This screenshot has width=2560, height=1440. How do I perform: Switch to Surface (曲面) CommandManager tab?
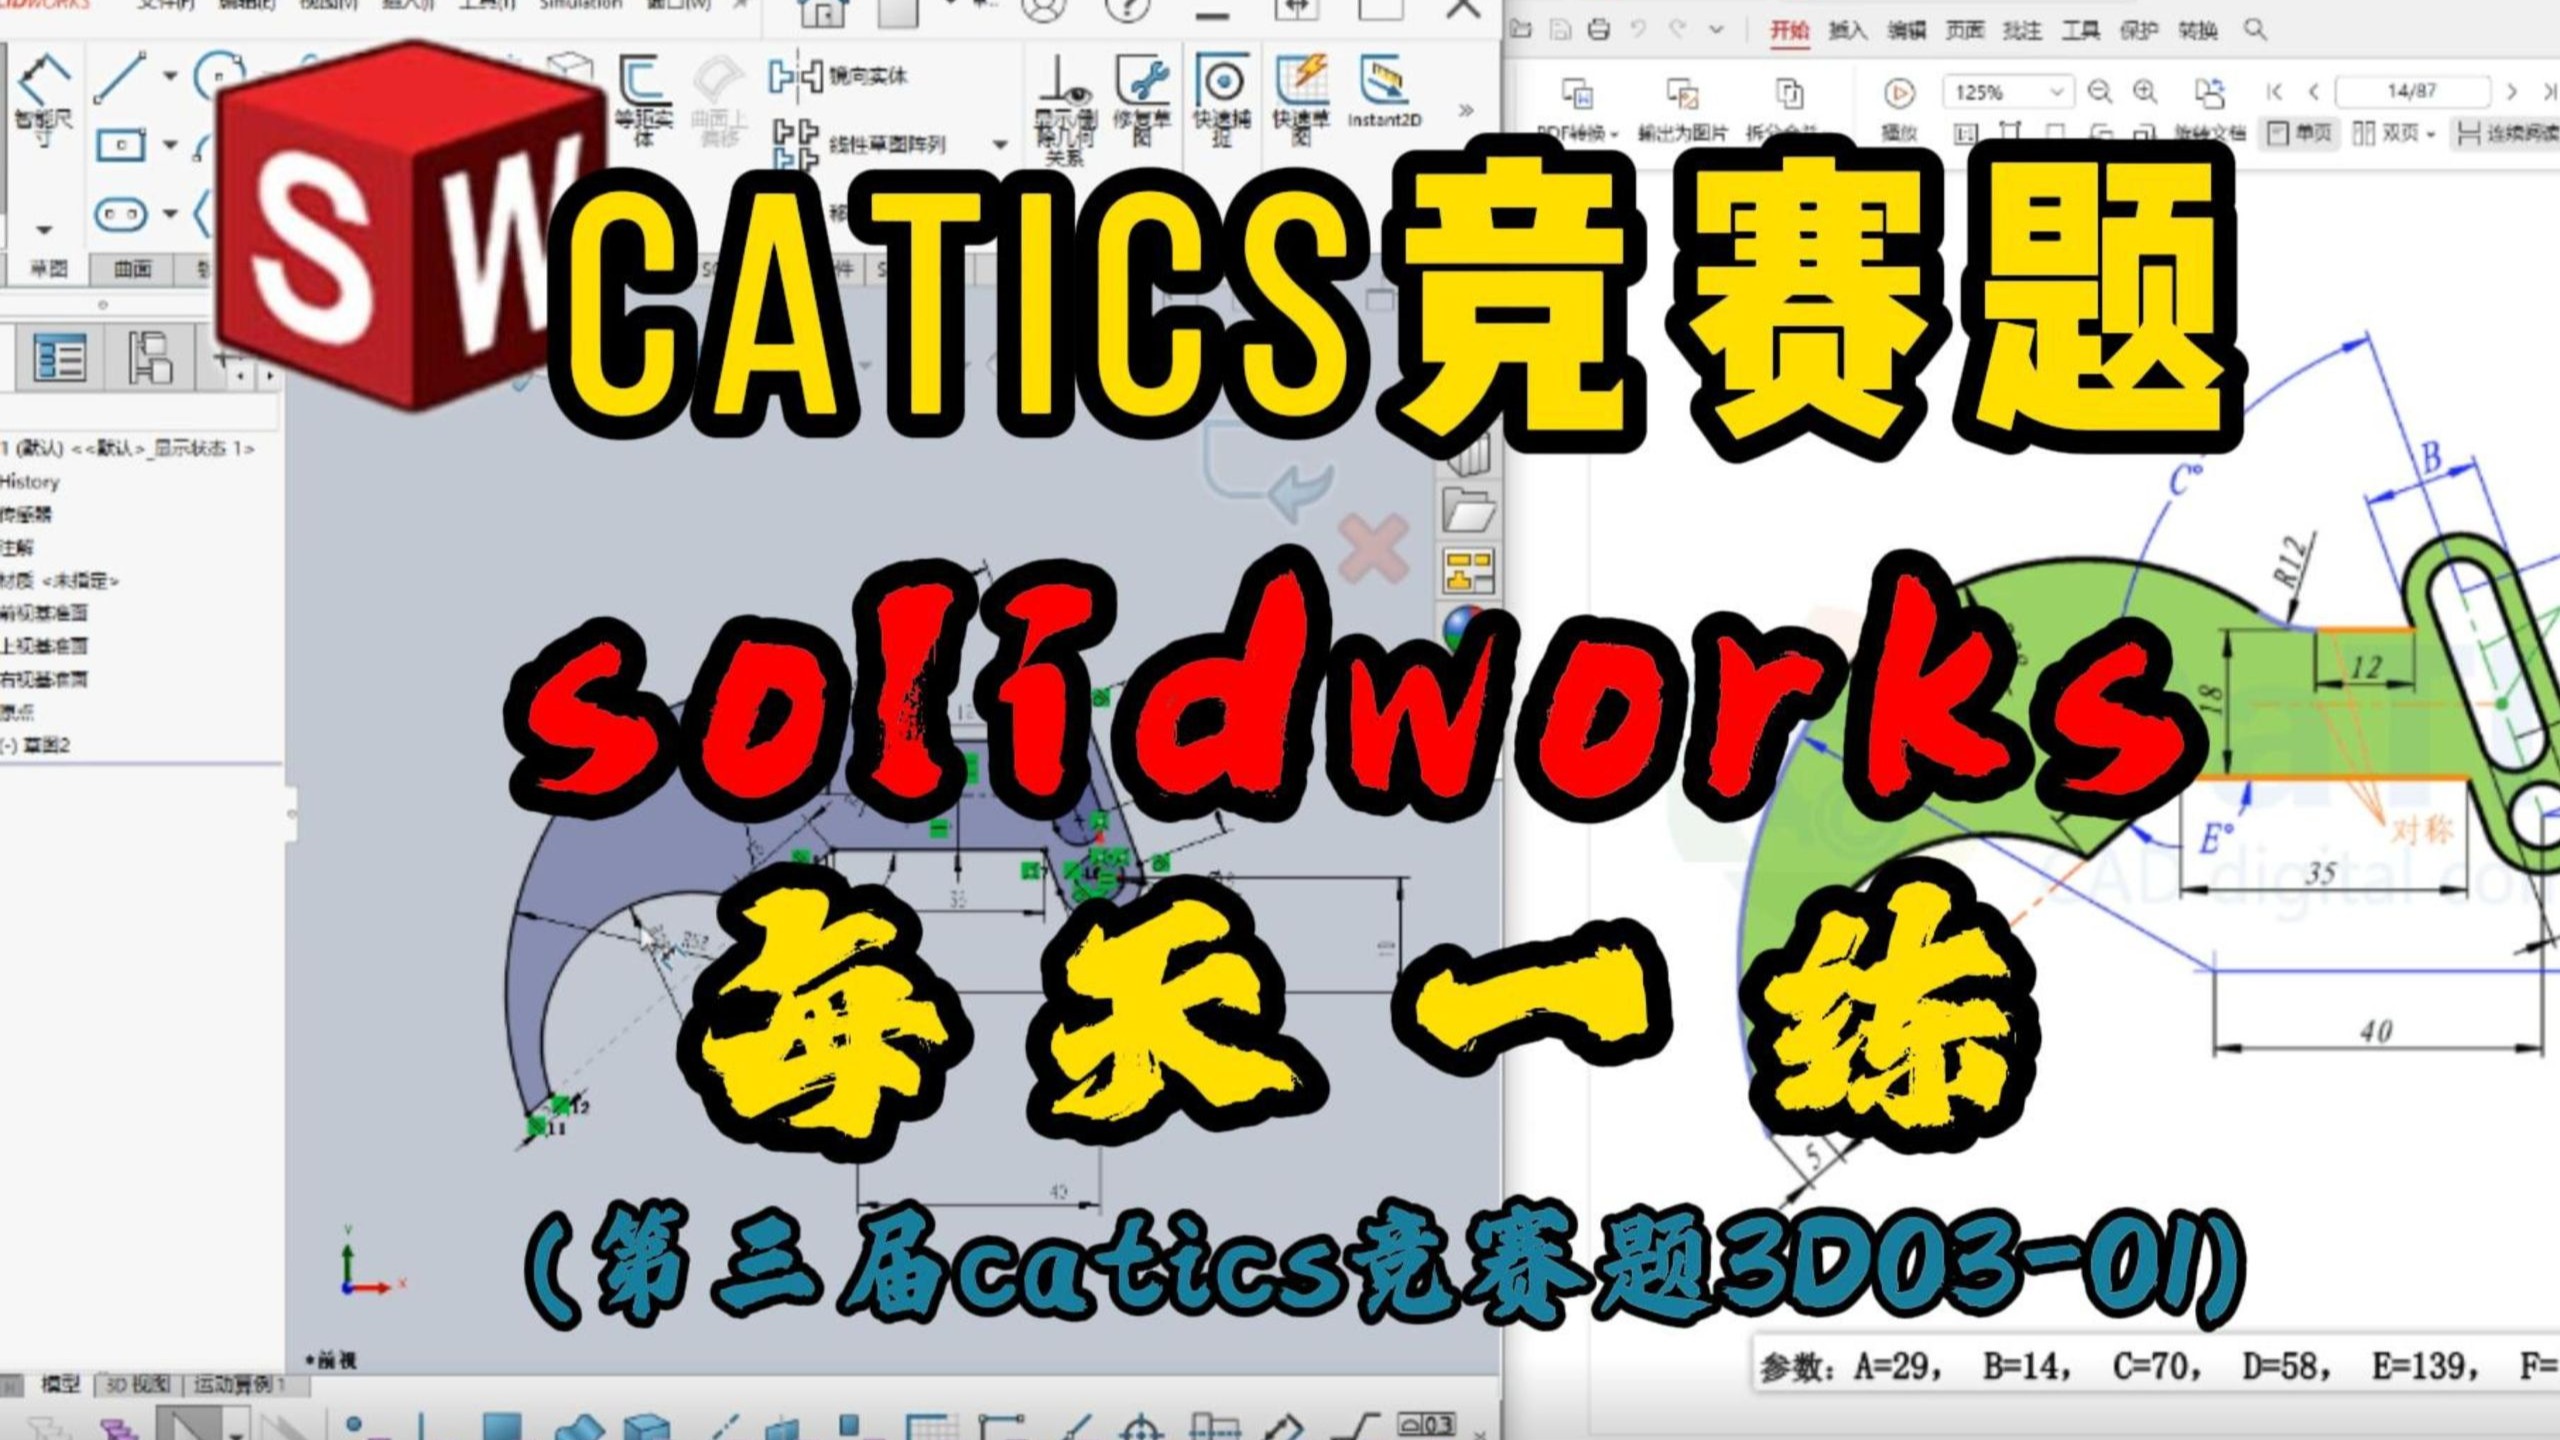133,268
